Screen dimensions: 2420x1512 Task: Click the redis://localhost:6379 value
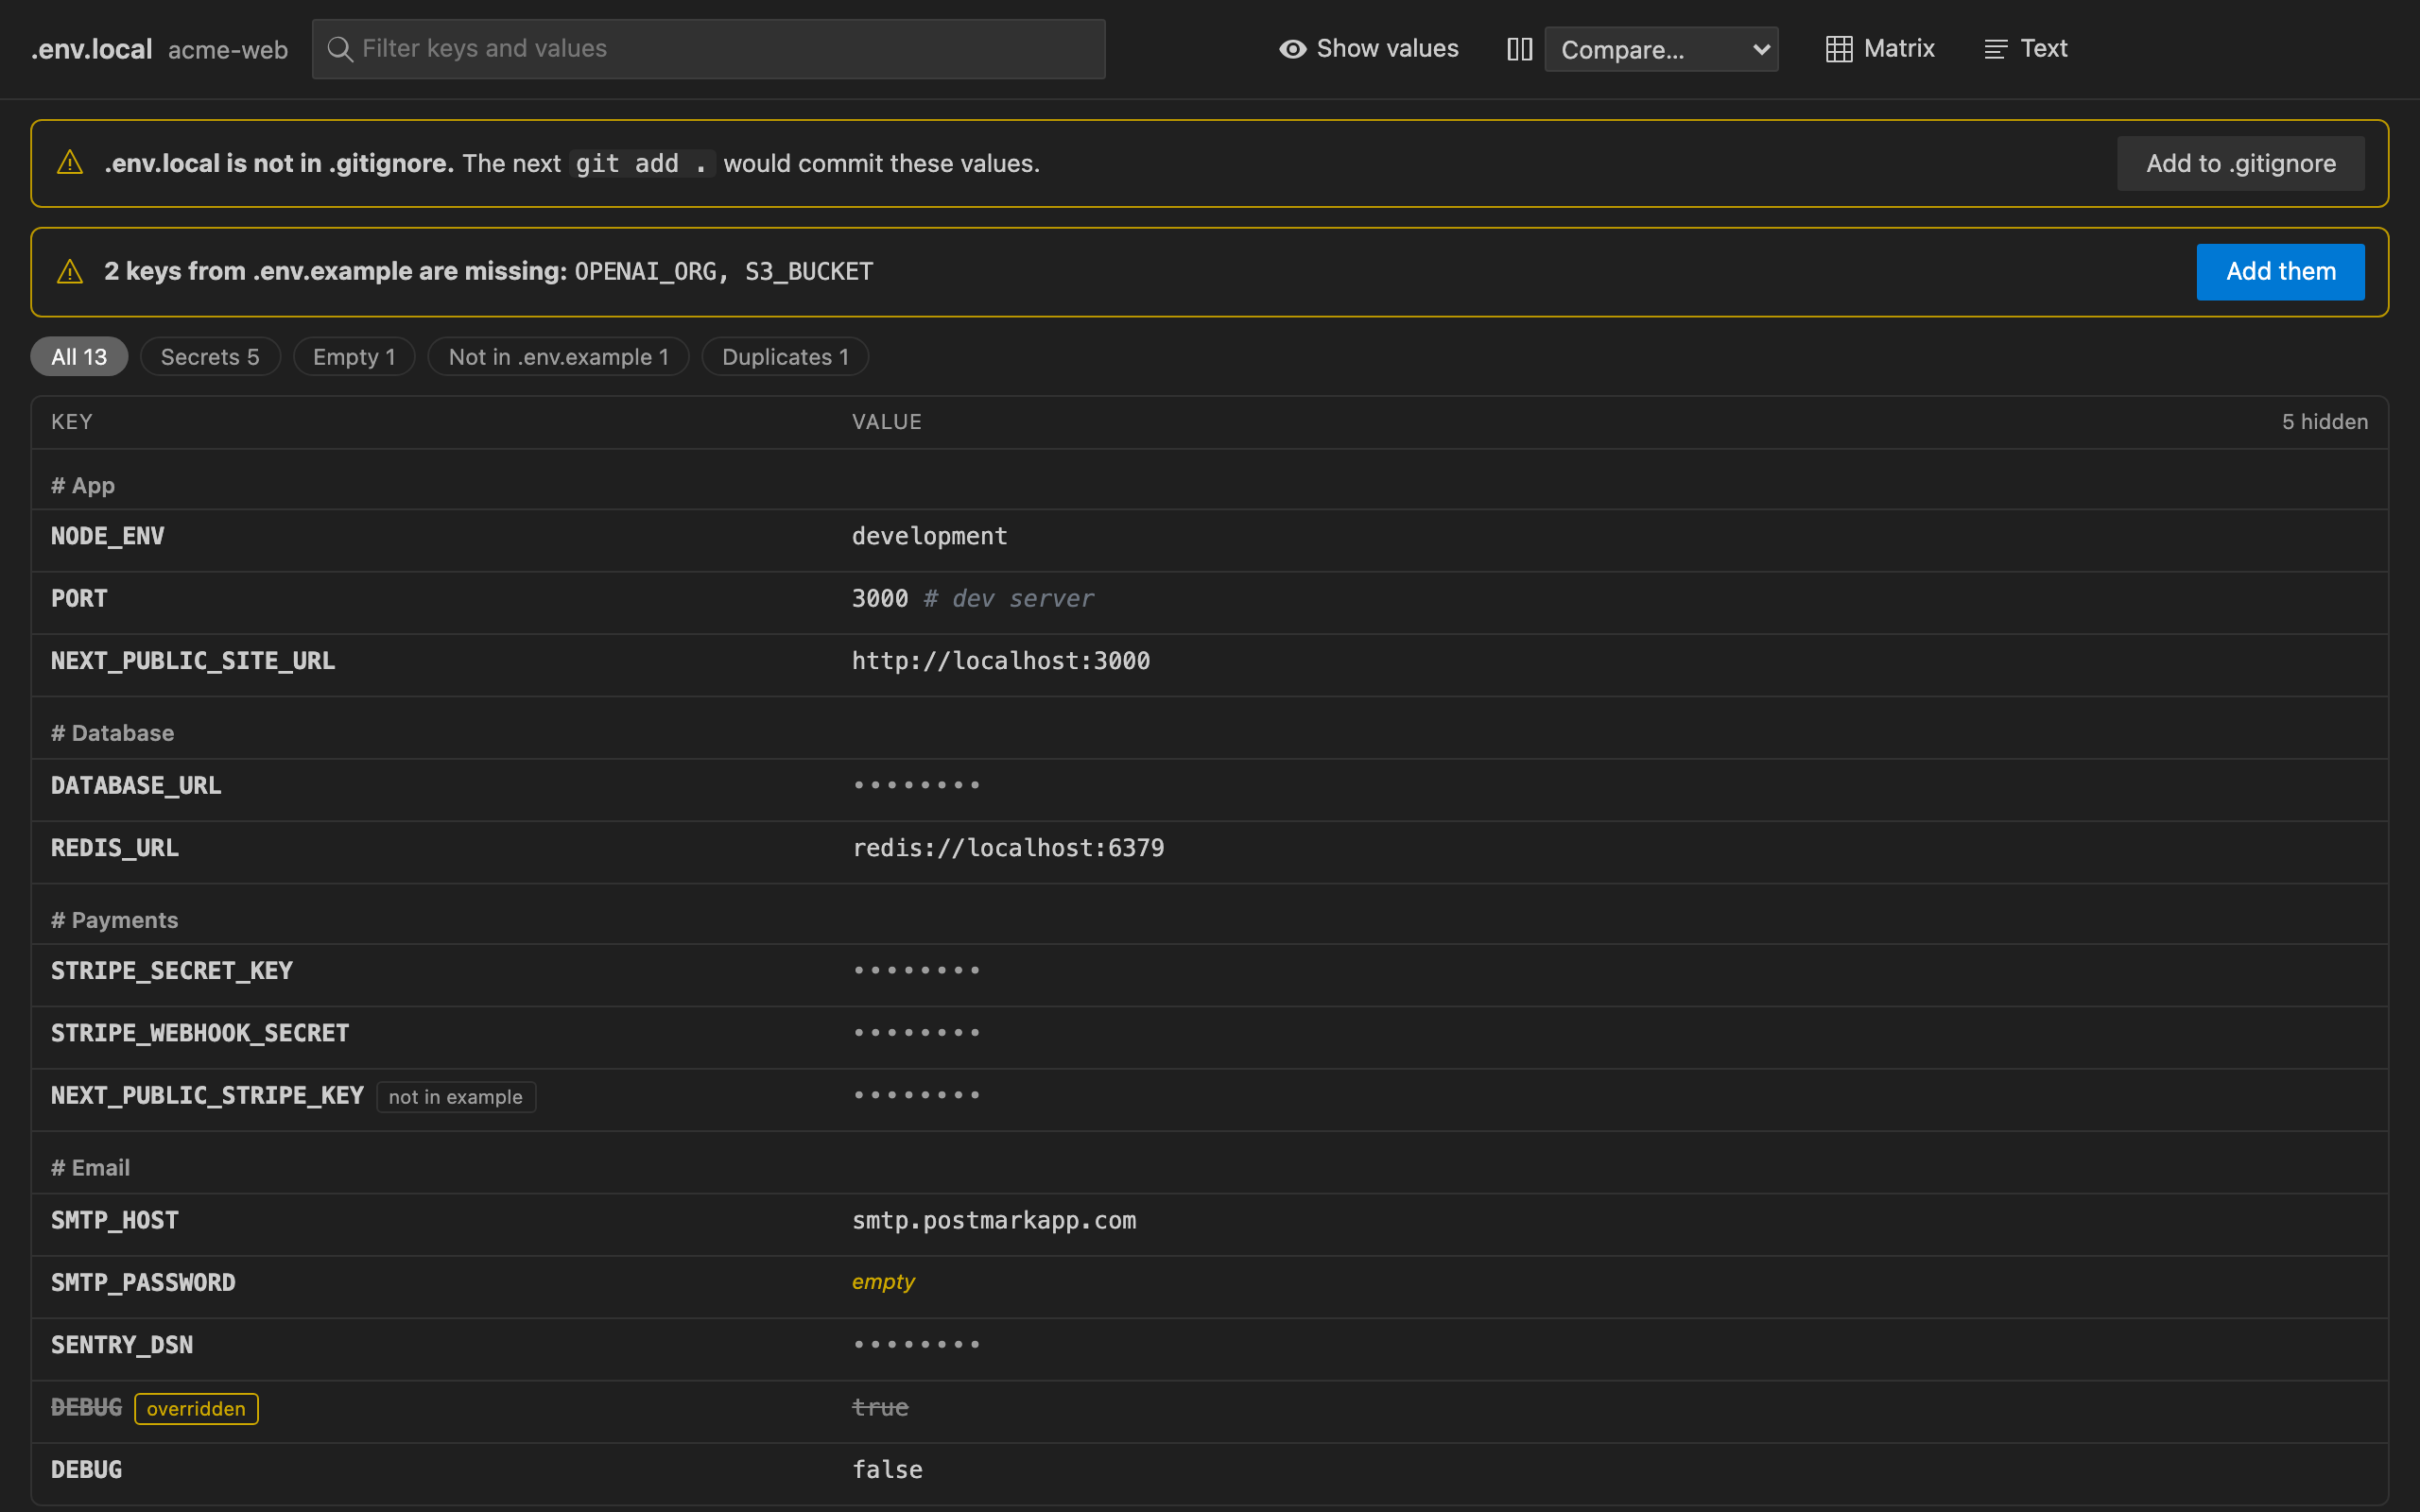tap(1008, 848)
